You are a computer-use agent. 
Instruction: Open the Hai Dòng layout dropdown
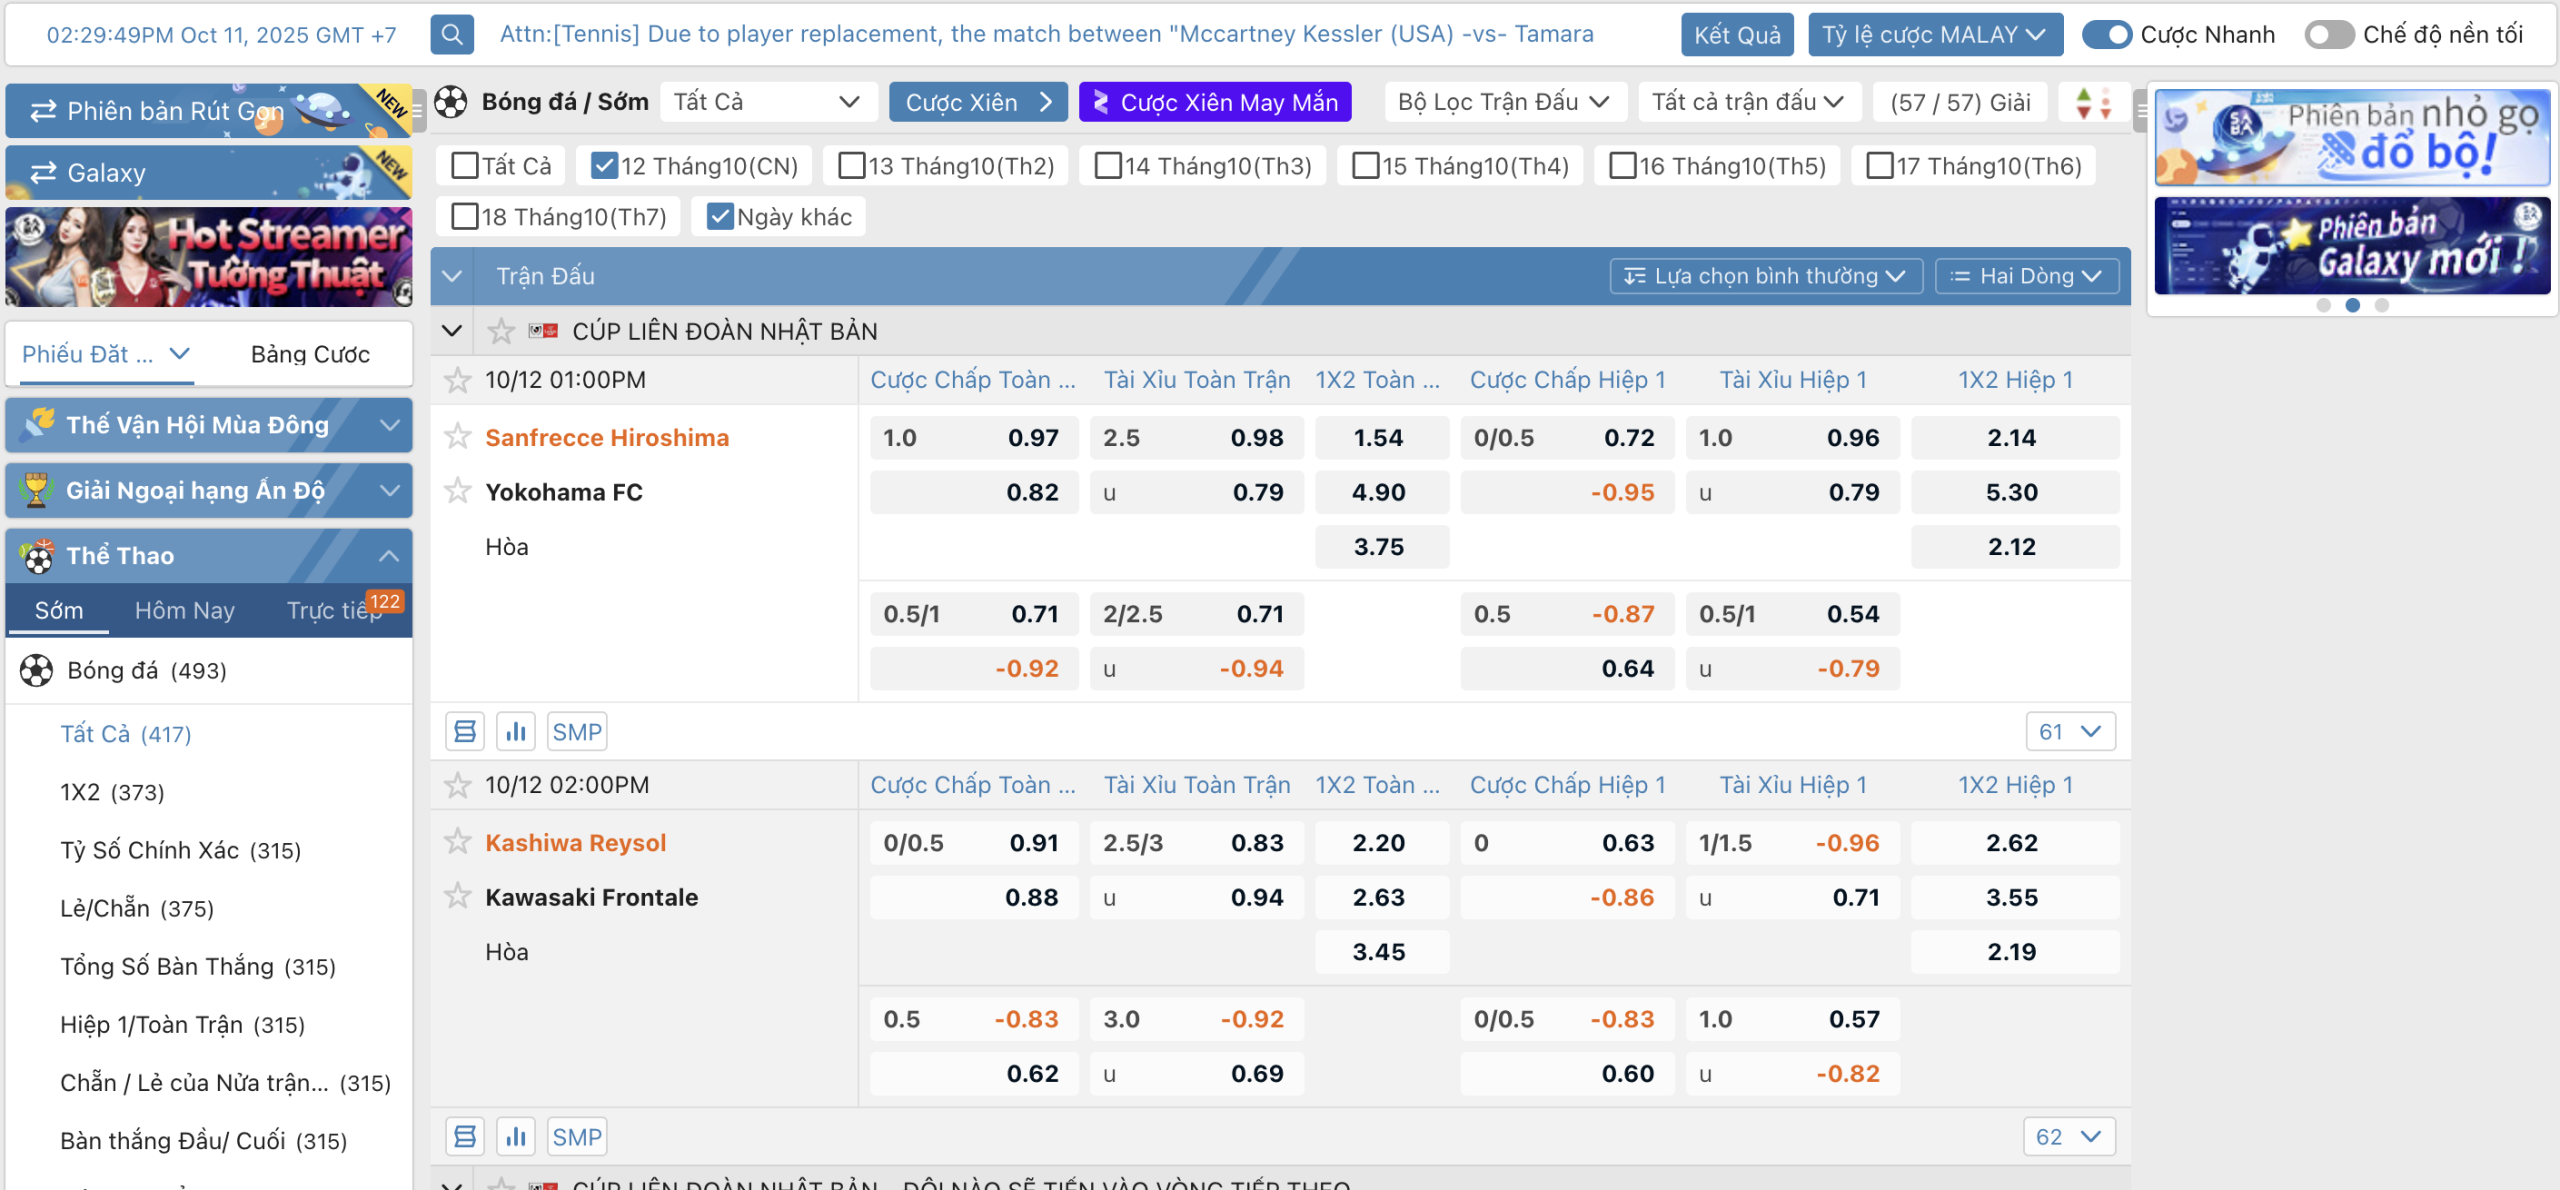point(2026,276)
